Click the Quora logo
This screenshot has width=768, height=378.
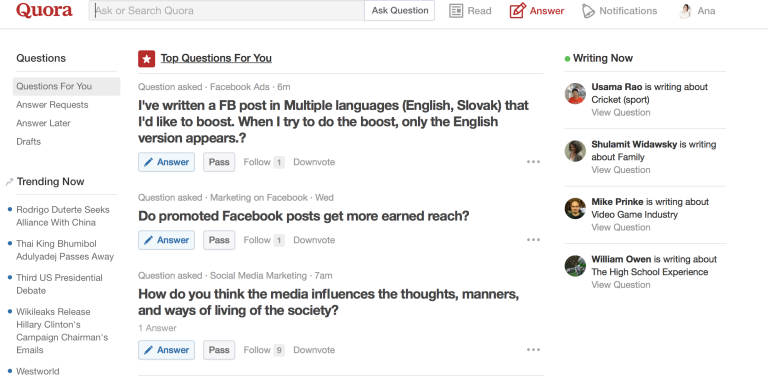[x=44, y=10]
